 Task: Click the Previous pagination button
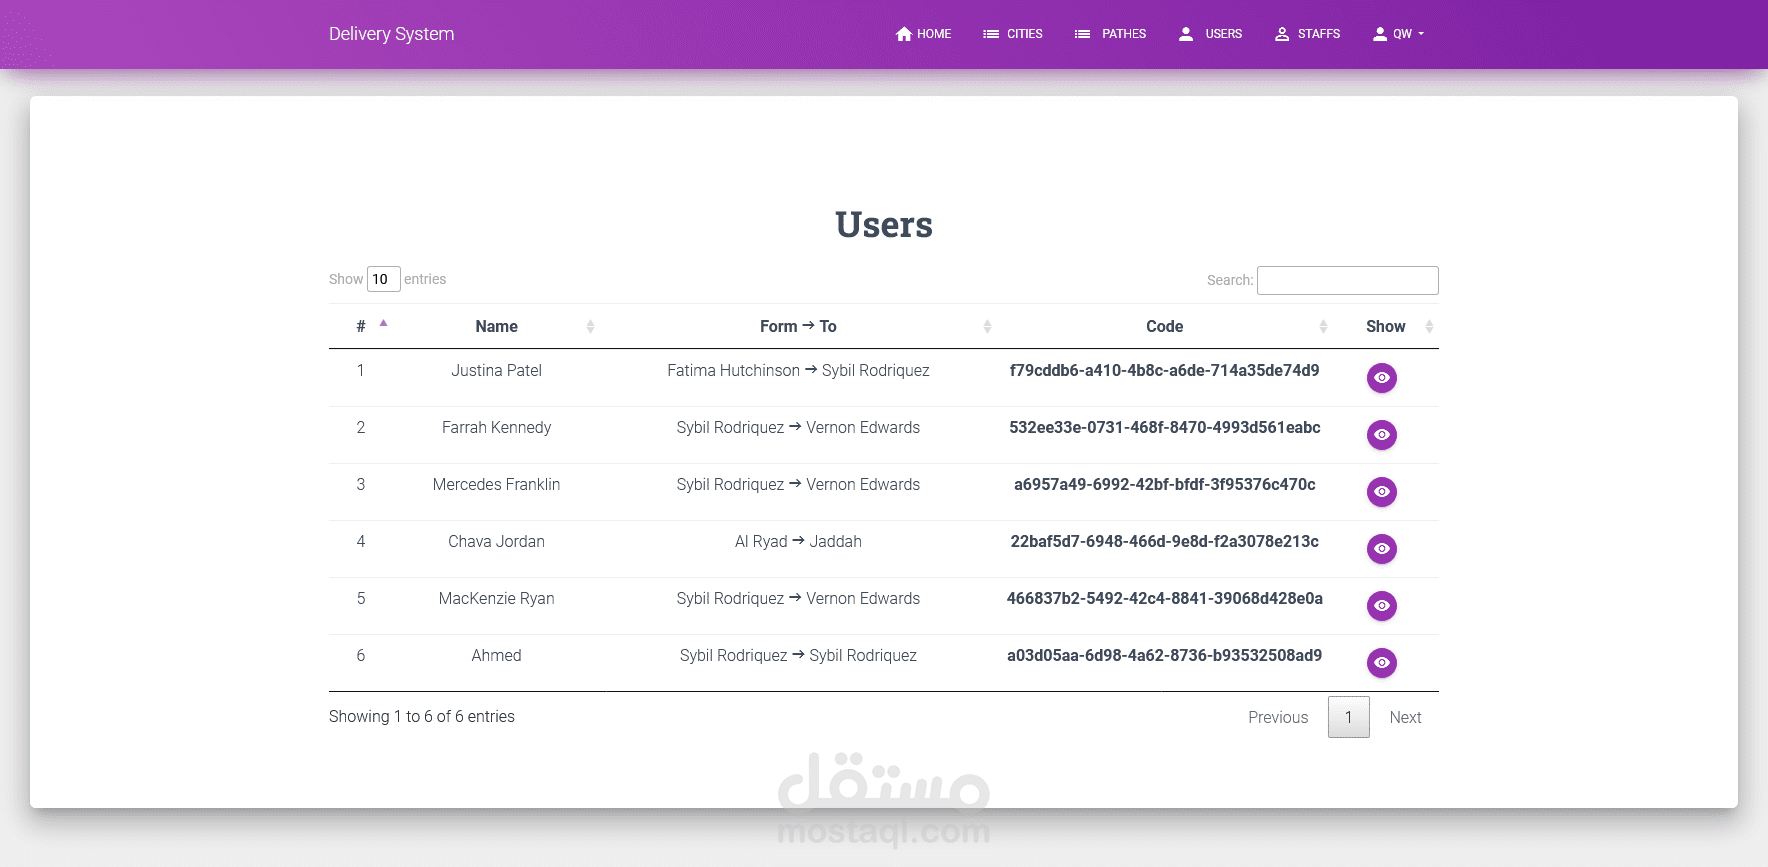1278,717
